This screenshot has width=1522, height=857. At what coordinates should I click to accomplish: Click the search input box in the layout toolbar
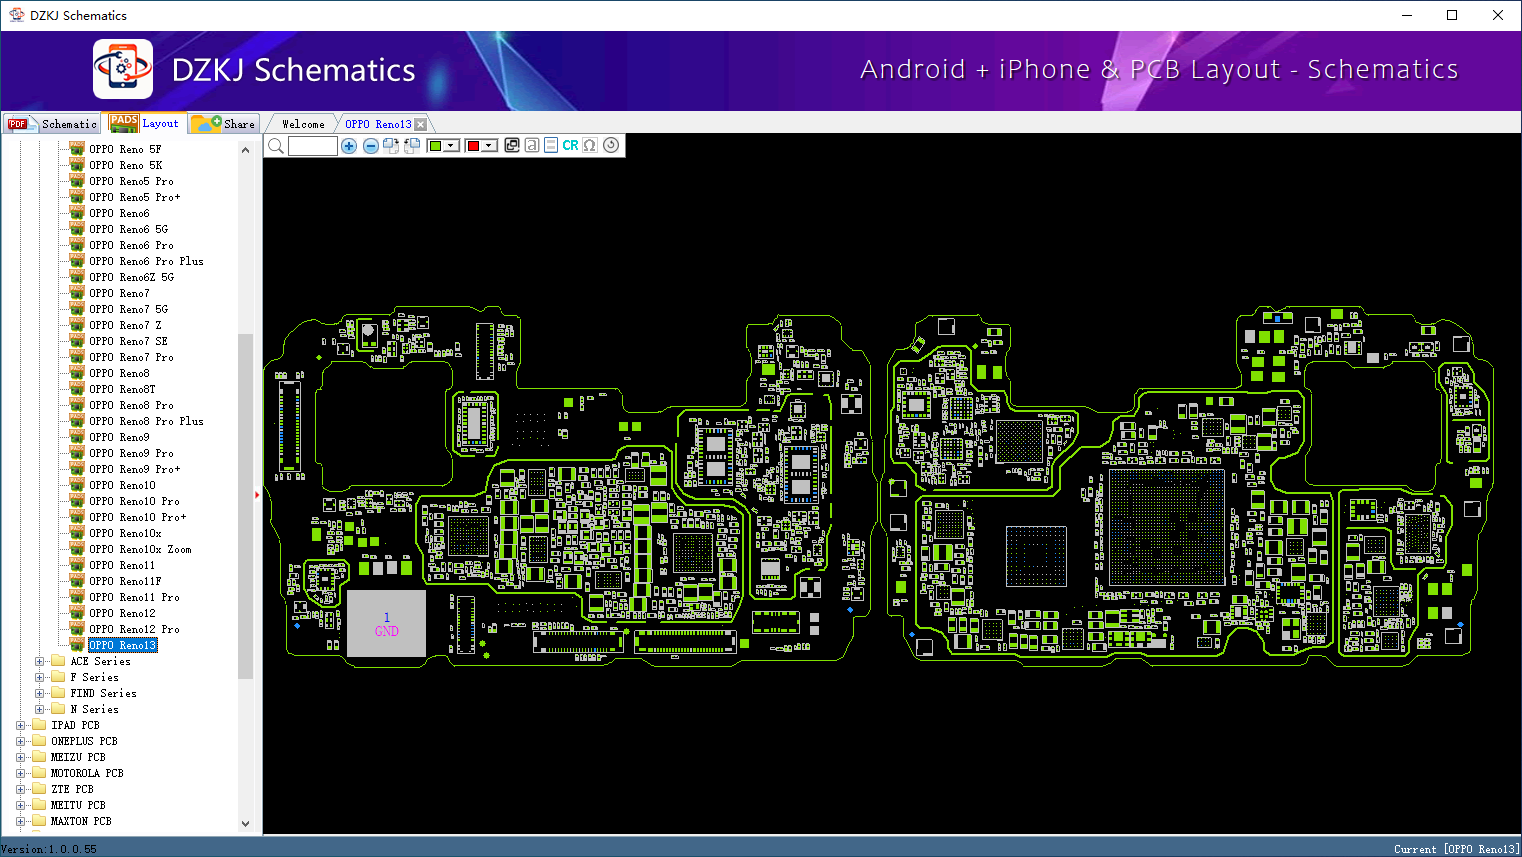point(313,146)
